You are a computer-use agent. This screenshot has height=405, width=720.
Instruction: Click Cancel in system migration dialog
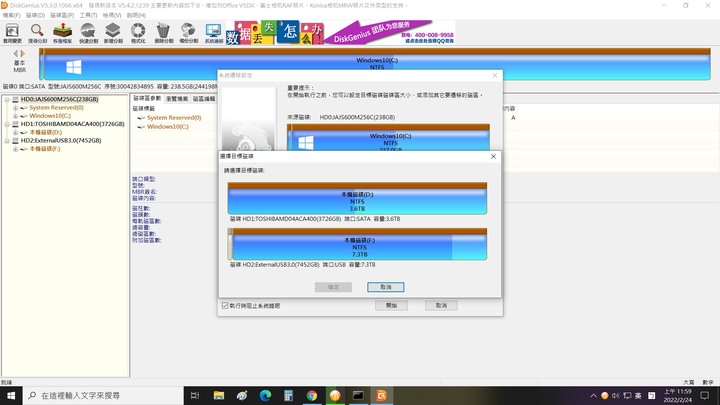pos(441,305)
